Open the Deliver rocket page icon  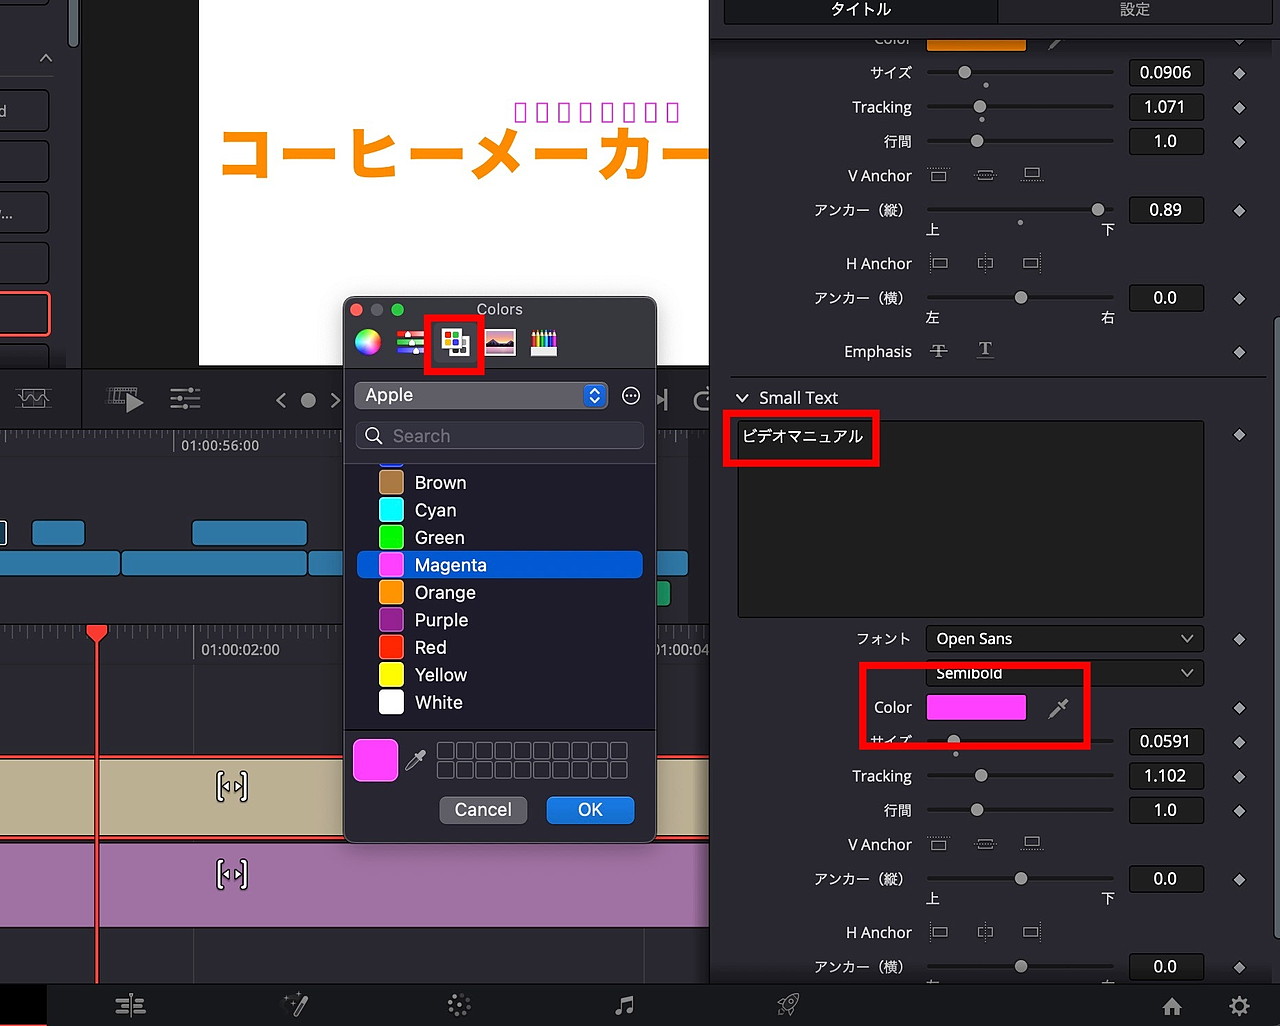pos(787,1005)
